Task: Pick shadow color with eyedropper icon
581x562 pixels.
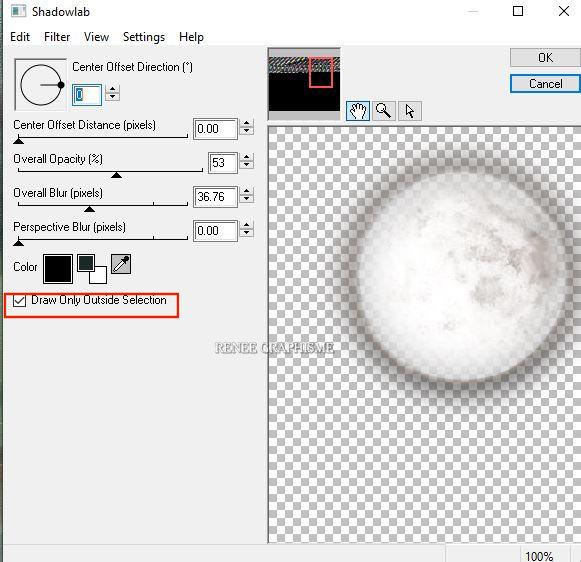Action: (x=121, y=264)
